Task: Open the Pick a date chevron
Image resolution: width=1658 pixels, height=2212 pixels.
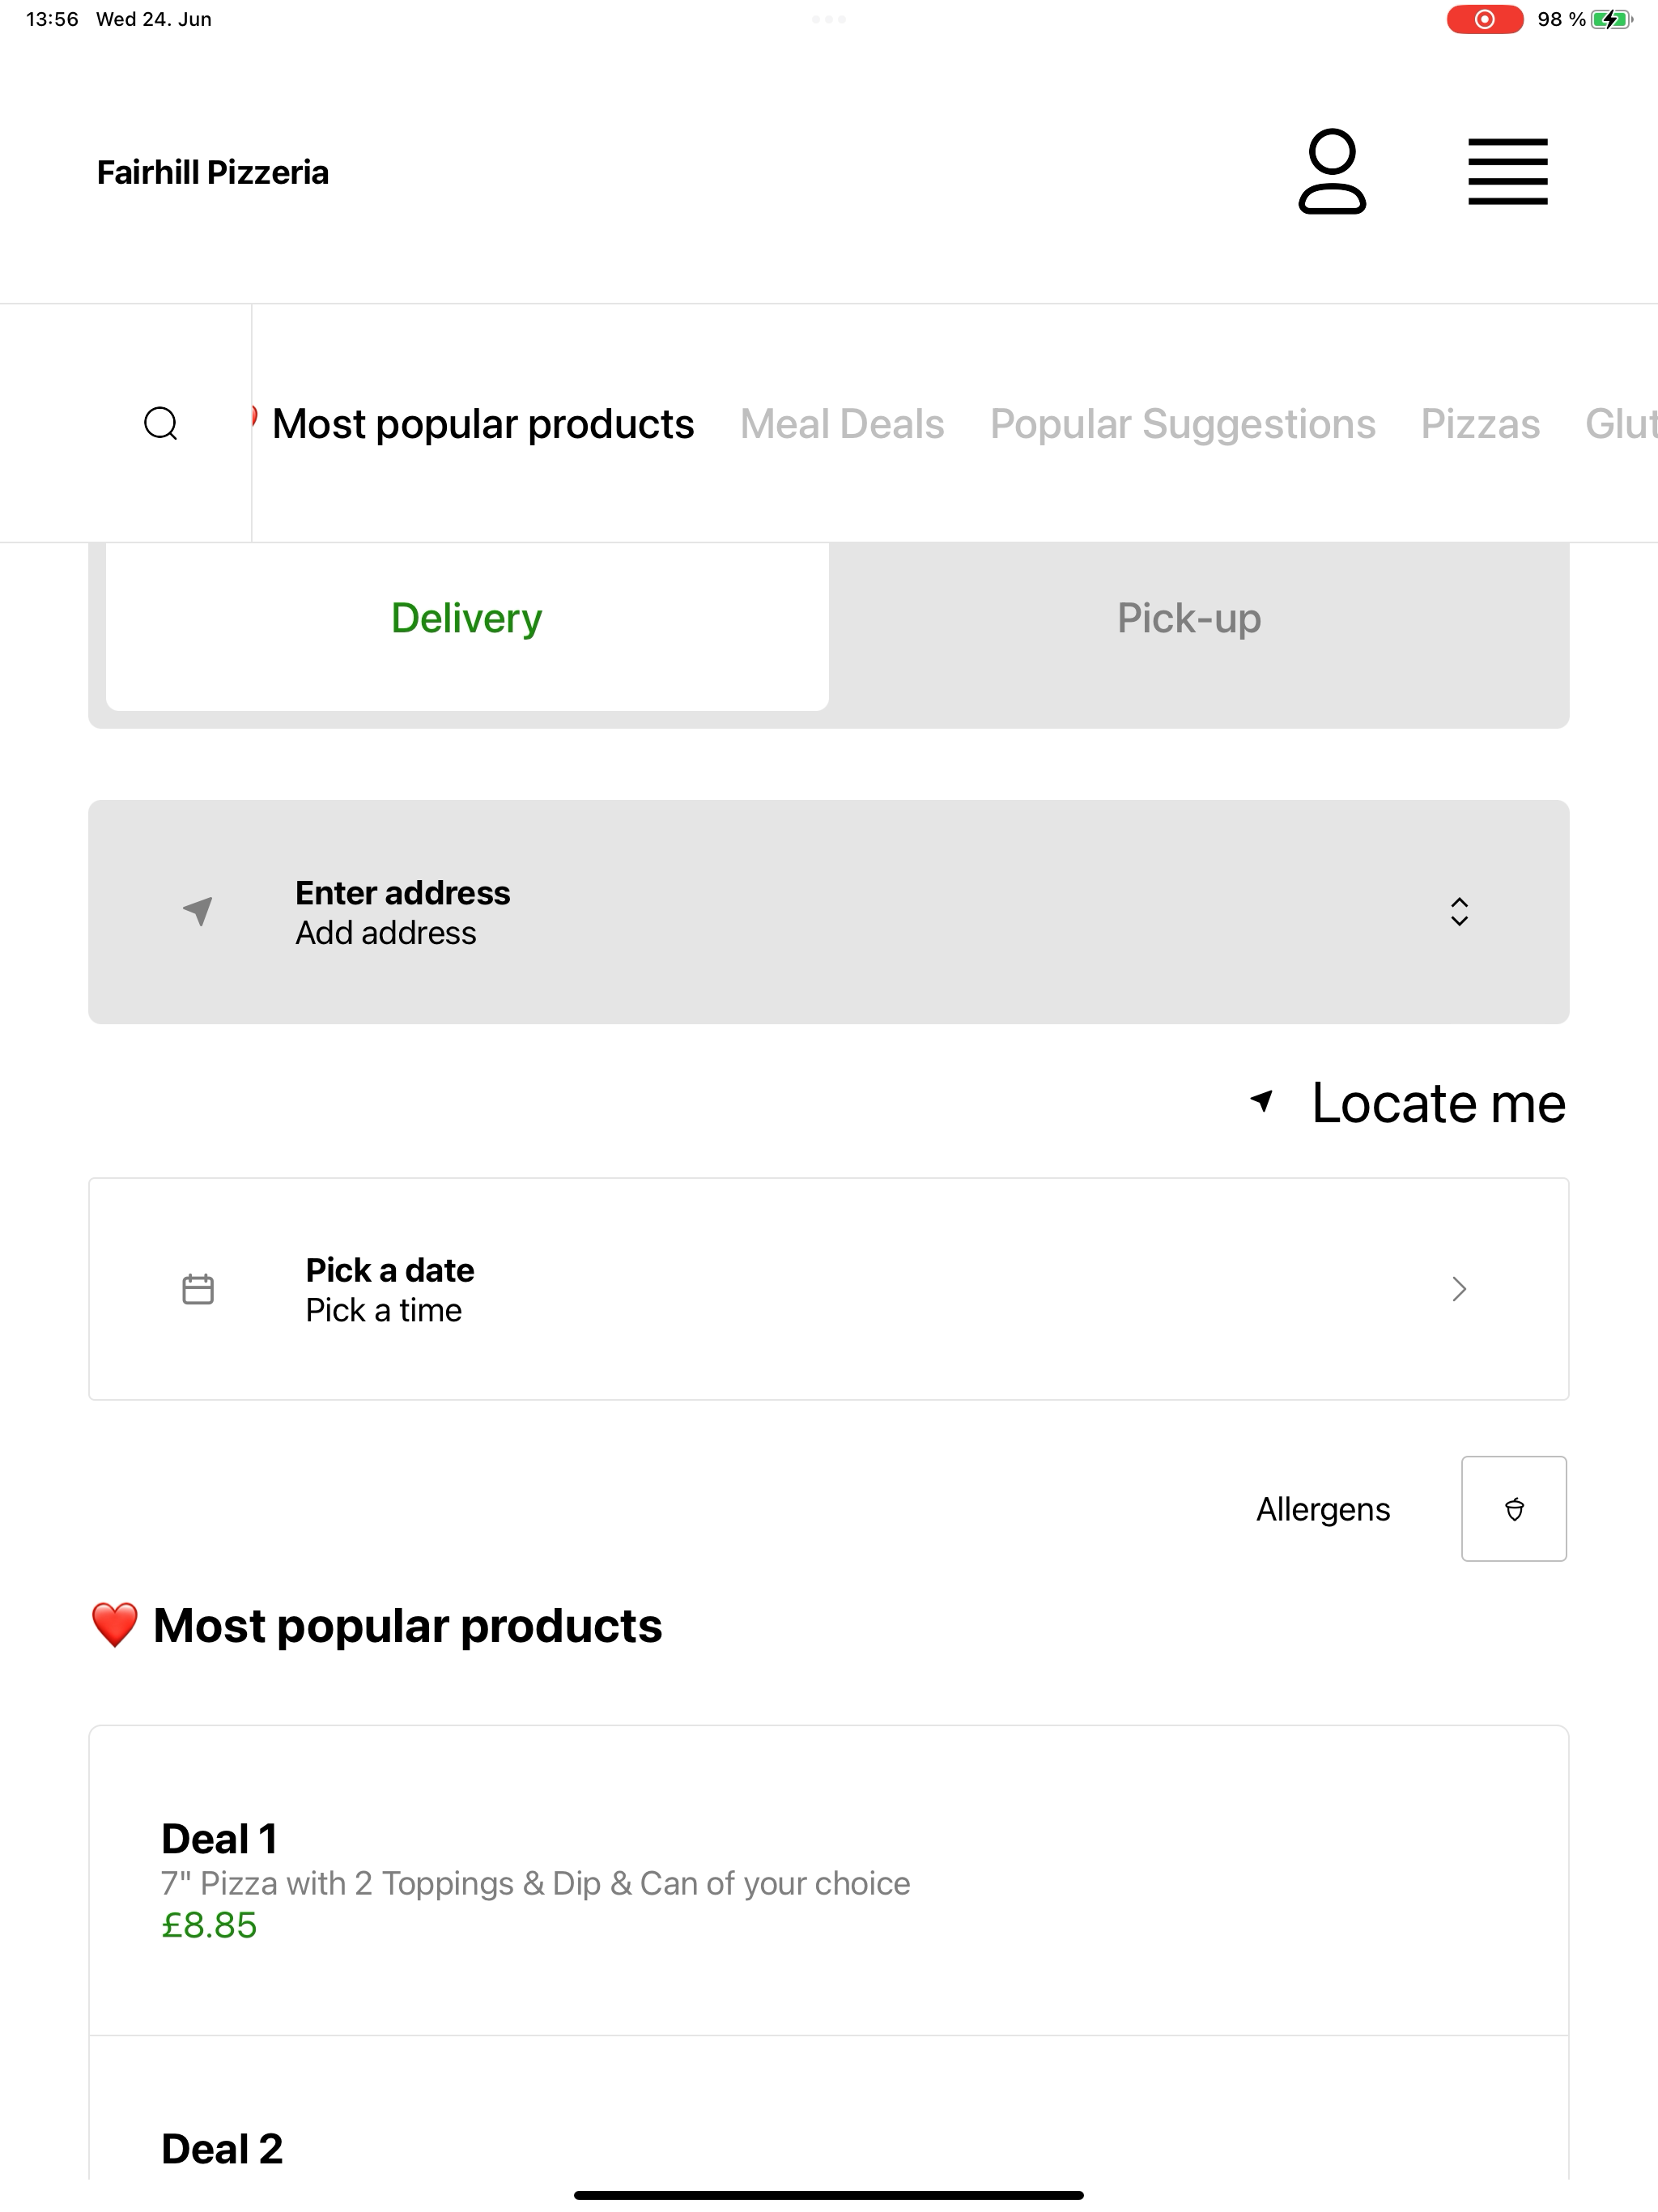Action: pos(1459,1289)
